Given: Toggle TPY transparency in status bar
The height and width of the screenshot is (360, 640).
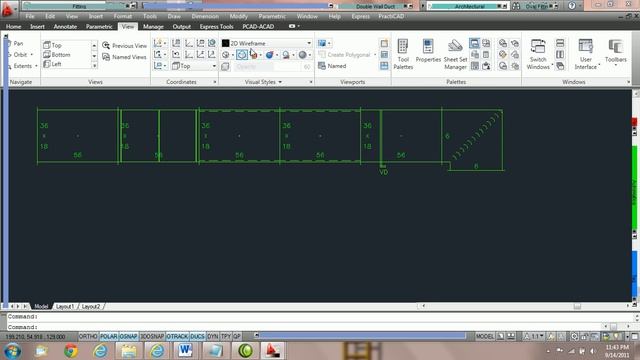Looking at the screenshot, I should pos(226,336).
